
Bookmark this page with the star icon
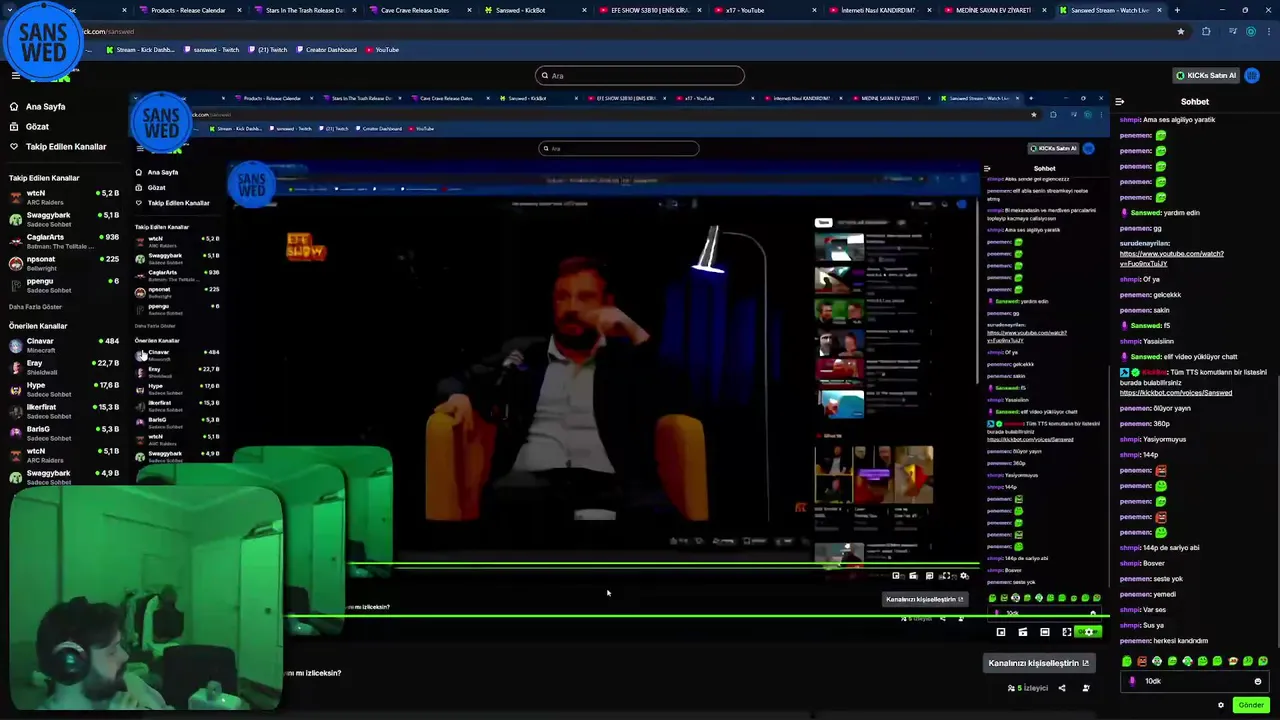(x=1181, y=31)
